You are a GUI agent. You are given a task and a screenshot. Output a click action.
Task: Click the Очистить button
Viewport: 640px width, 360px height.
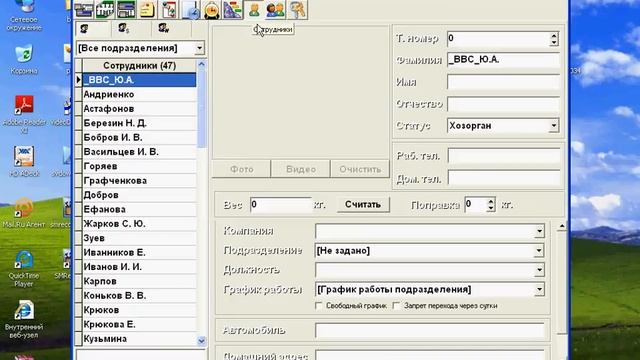360,169
